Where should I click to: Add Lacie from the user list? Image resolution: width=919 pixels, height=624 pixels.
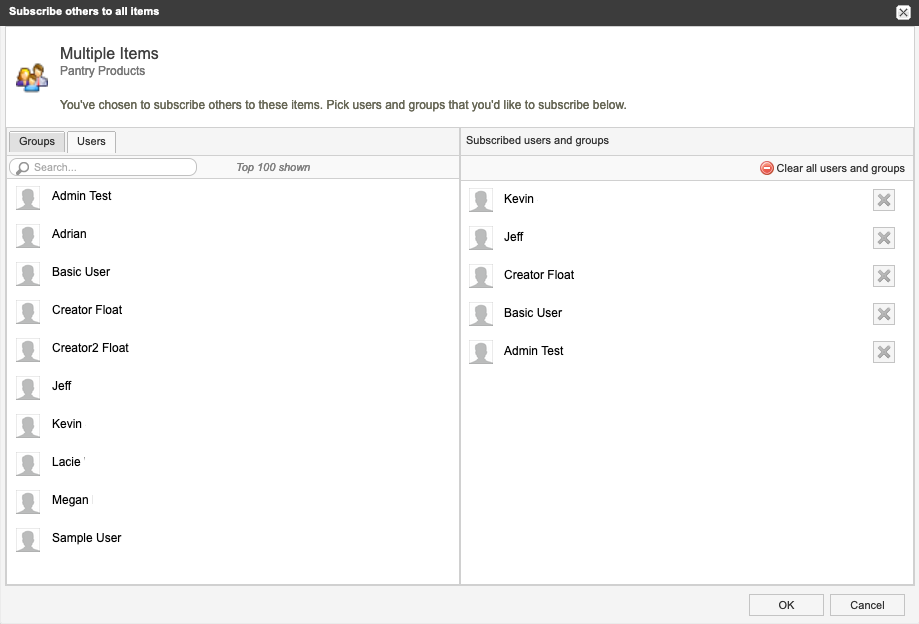point(66,462)
